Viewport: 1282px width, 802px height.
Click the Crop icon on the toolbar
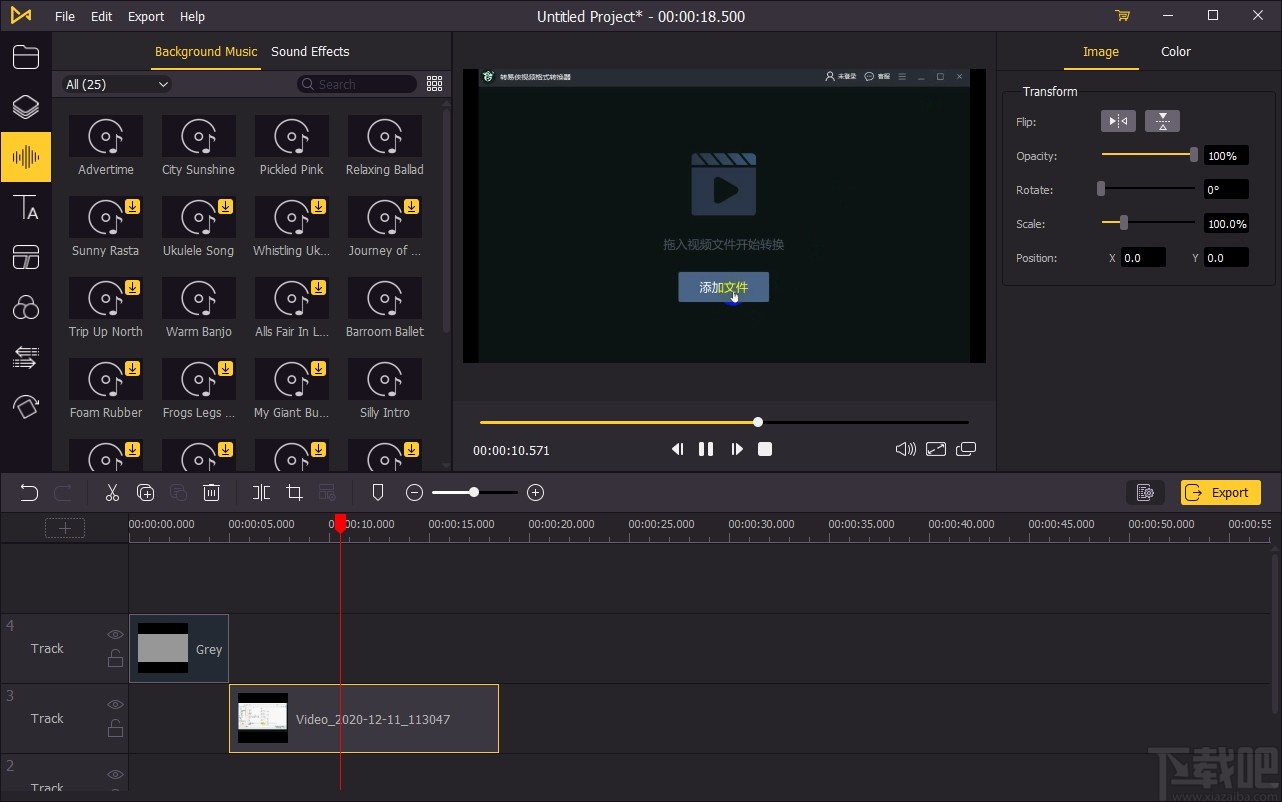click(294, 492)
